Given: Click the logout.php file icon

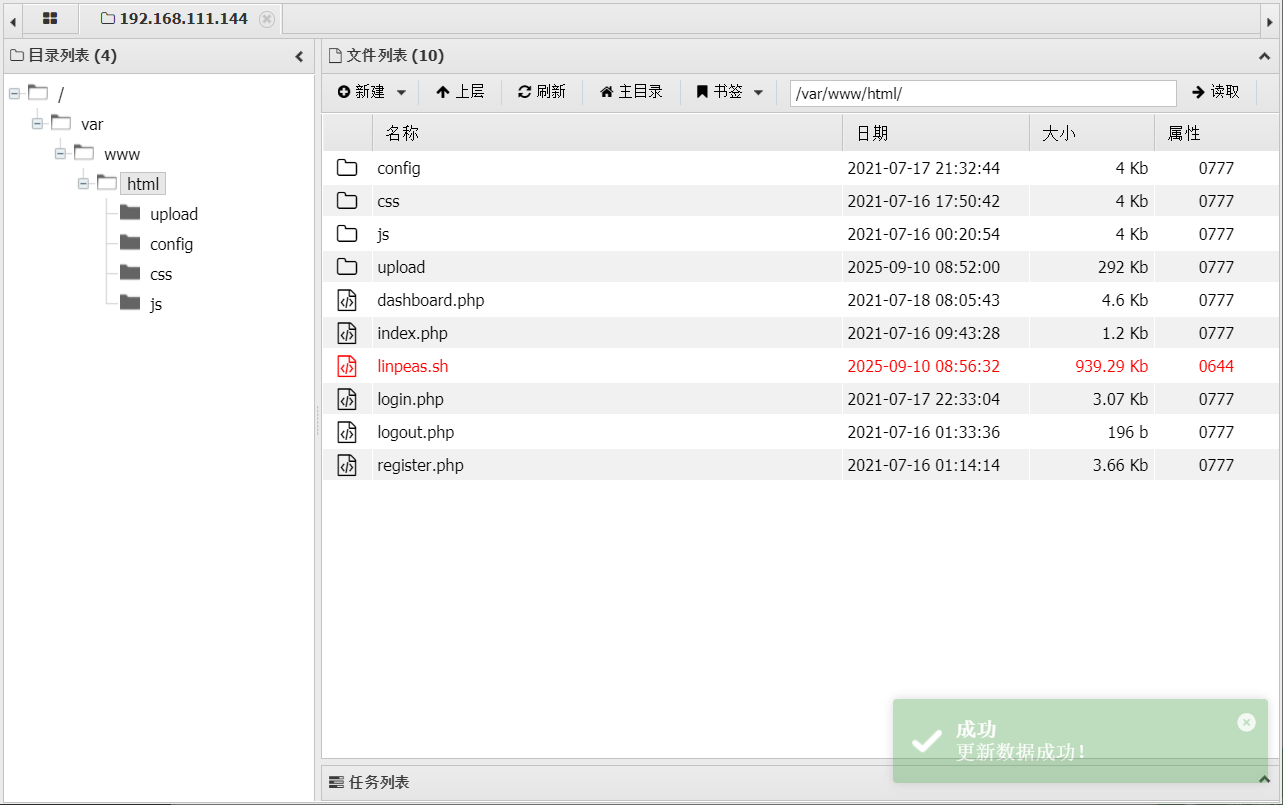Looking at the screenshot, I should [x=347, y=432].
